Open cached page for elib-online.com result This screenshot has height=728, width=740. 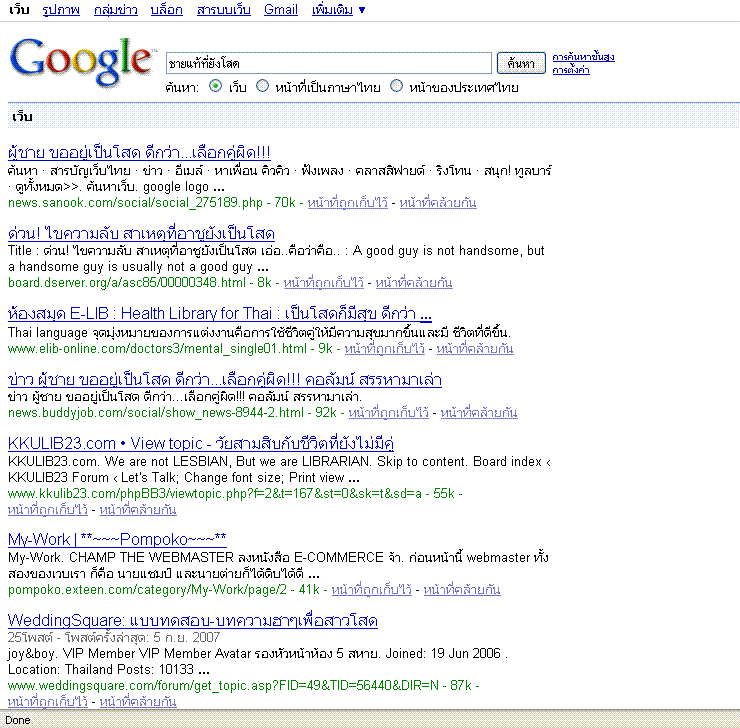point(384,349)
